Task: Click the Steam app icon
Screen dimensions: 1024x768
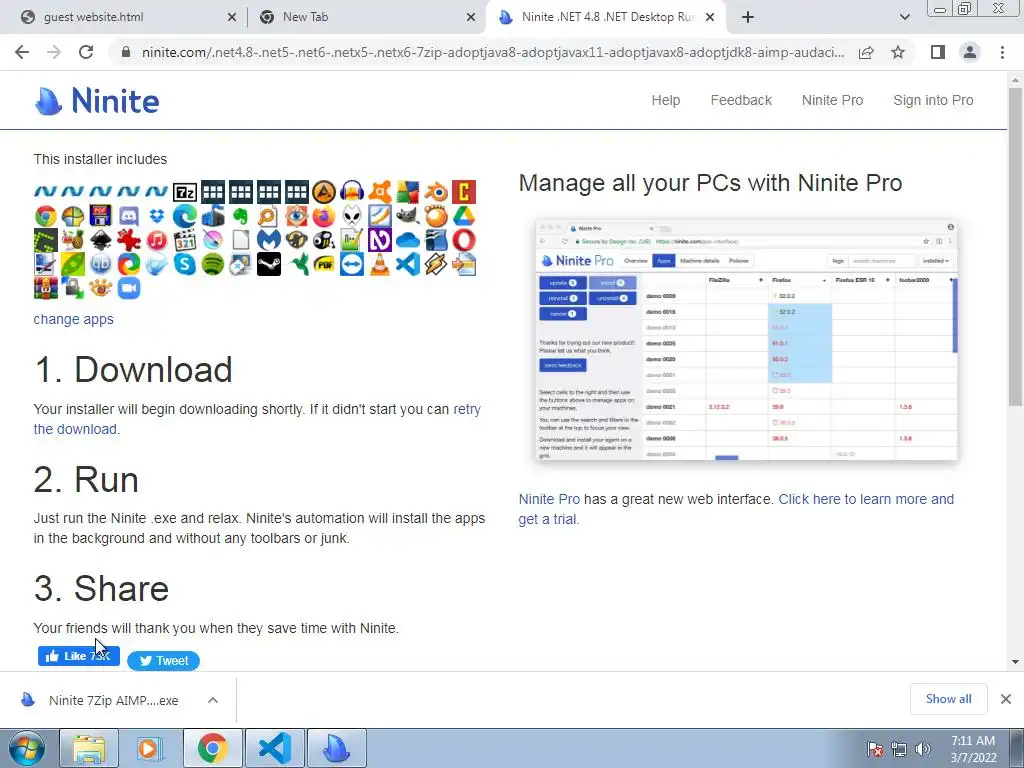Action: click(268, 264)
